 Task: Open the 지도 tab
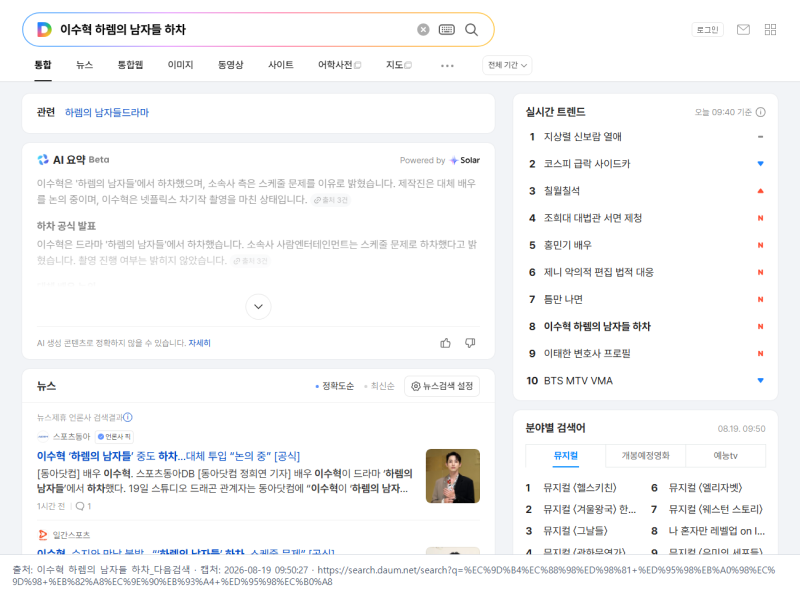click(398, 65)
